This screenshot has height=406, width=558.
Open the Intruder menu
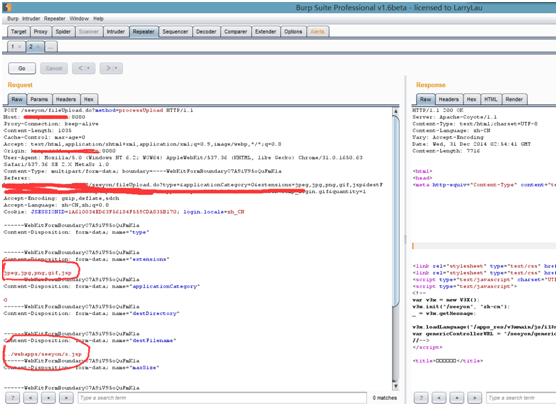[31, 19]
